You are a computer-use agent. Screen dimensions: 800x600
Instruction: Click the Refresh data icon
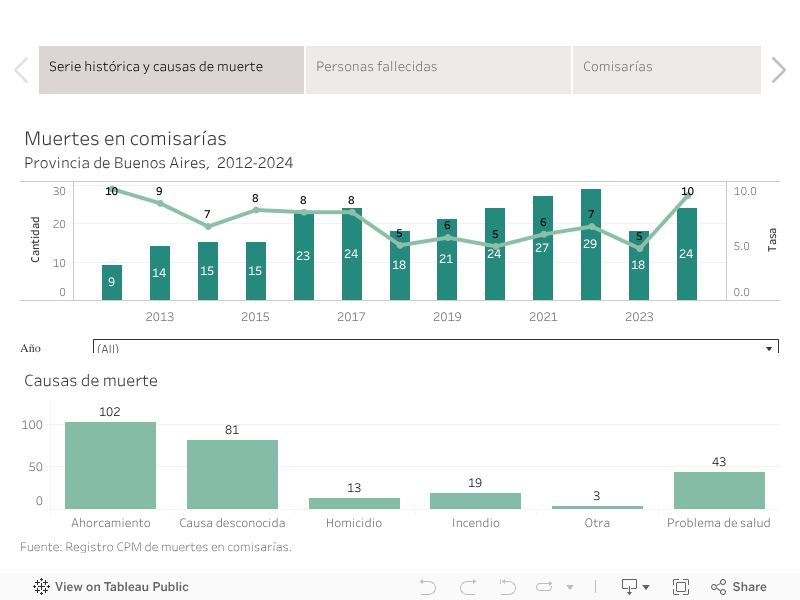(545, 587)
